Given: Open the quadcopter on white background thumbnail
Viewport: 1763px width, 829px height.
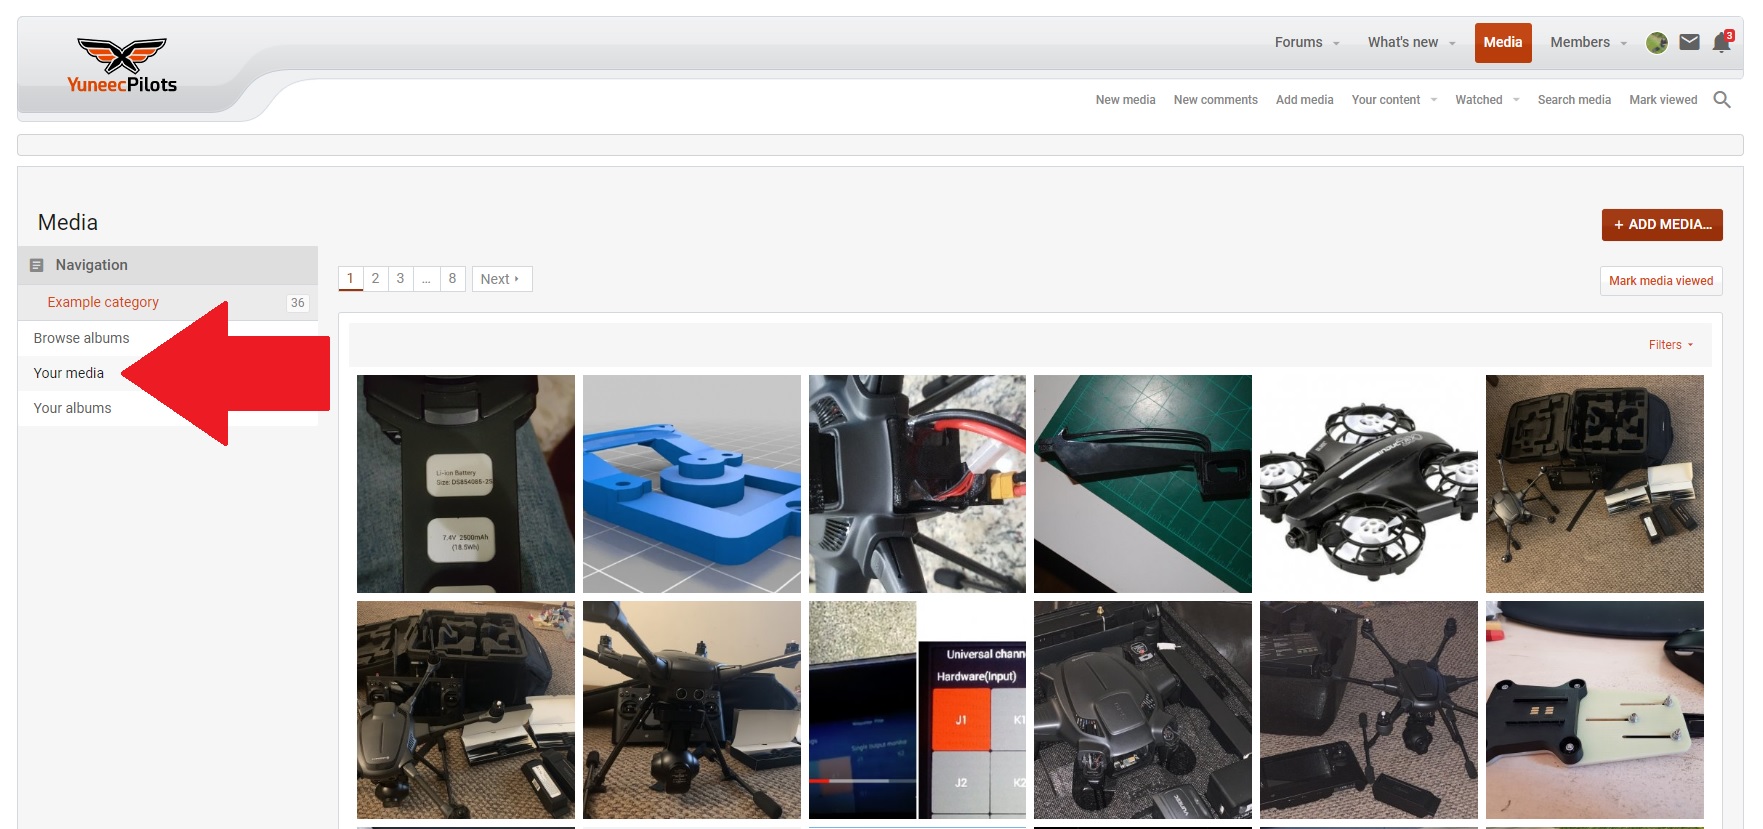Looking at the screenshot, I should [1369, 484].
